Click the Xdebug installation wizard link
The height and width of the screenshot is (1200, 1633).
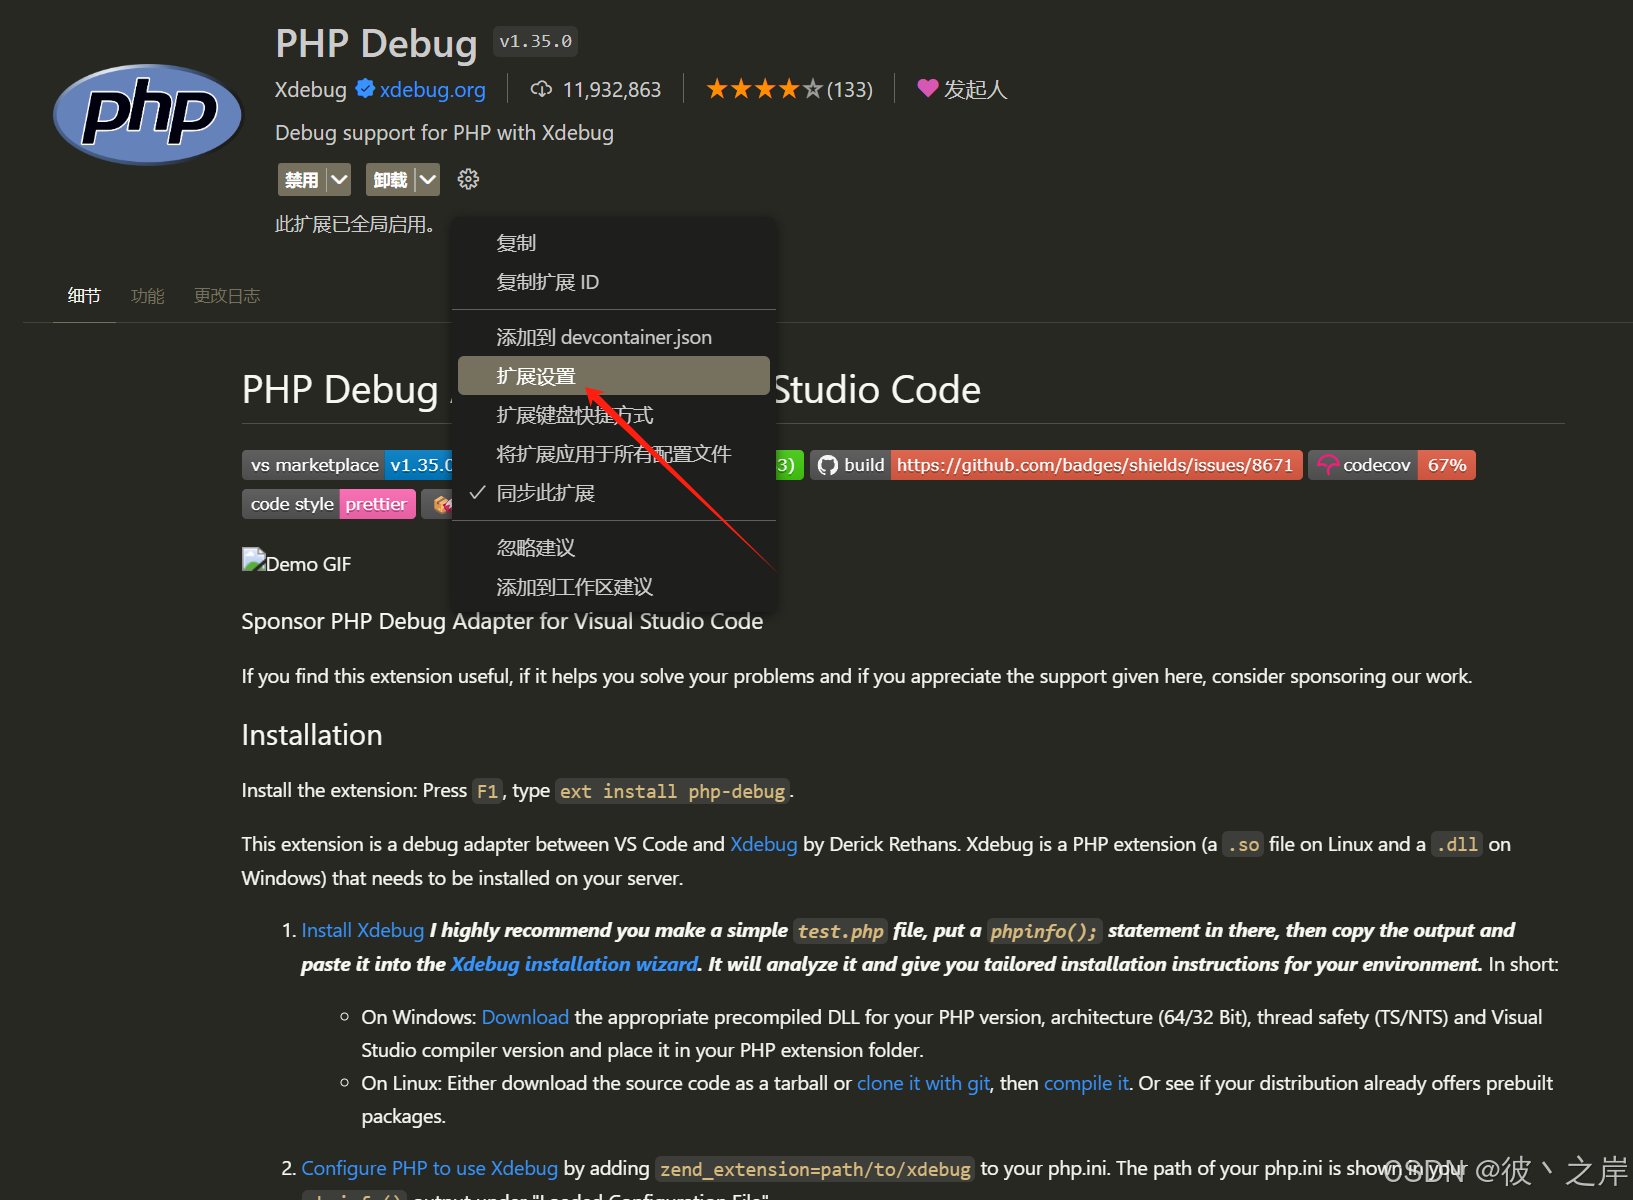click(573, 963)
